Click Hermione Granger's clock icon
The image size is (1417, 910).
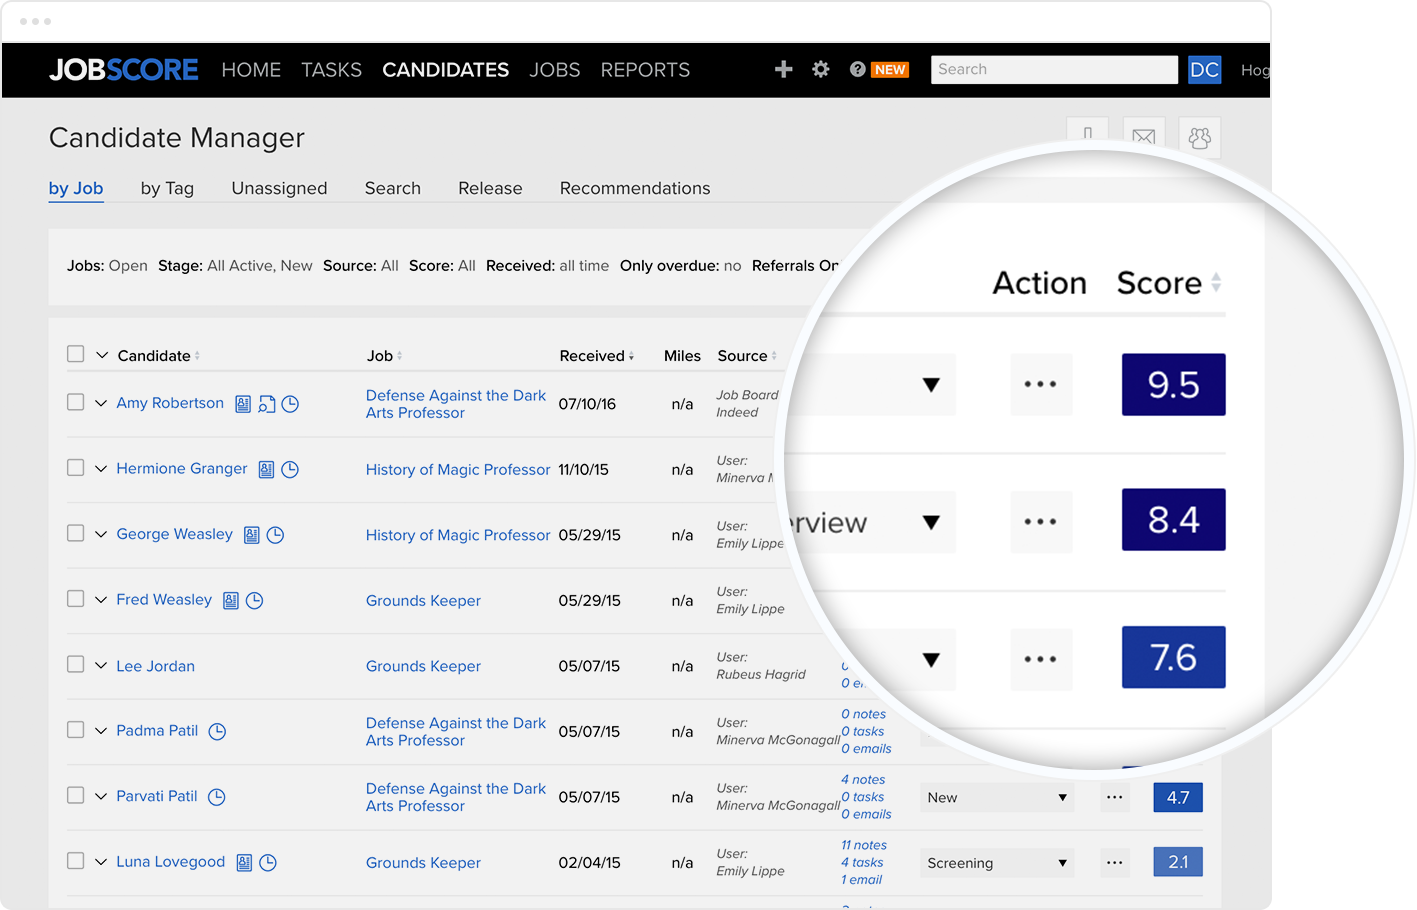(x=290, y=469)
